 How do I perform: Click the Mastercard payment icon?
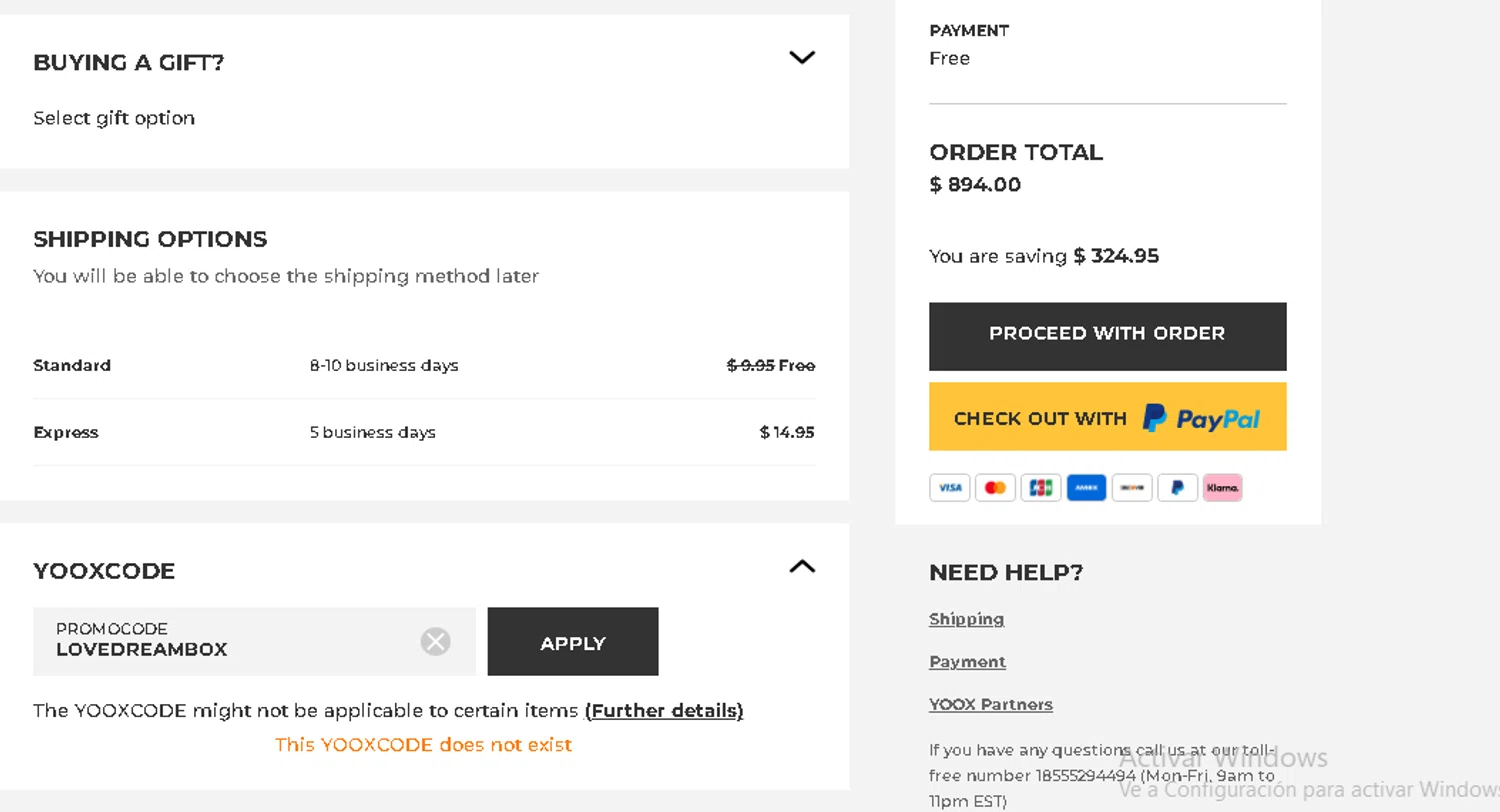coord(995,488)
